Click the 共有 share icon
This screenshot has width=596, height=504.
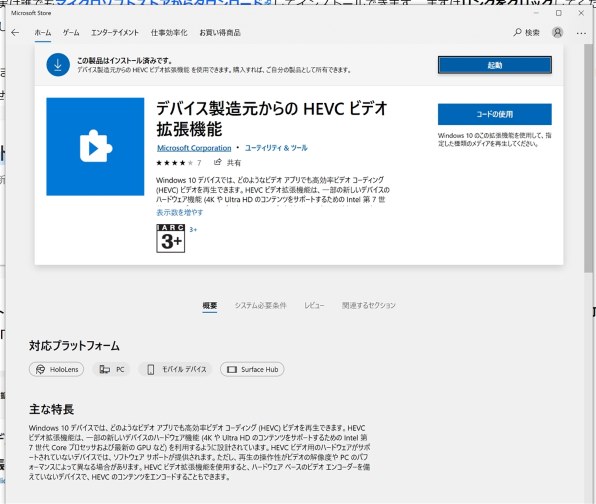click(x=217, y=162)
